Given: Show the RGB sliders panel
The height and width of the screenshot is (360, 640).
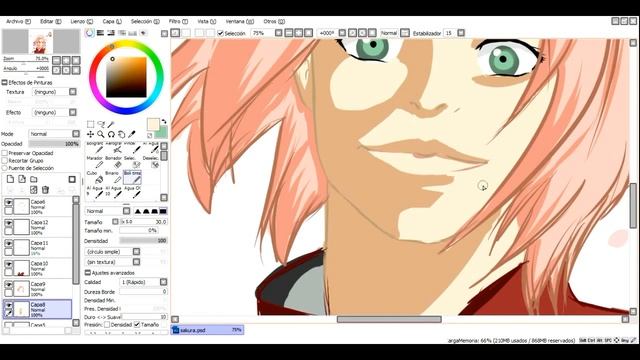Looking at the screenshot, I should pos(100,33).
